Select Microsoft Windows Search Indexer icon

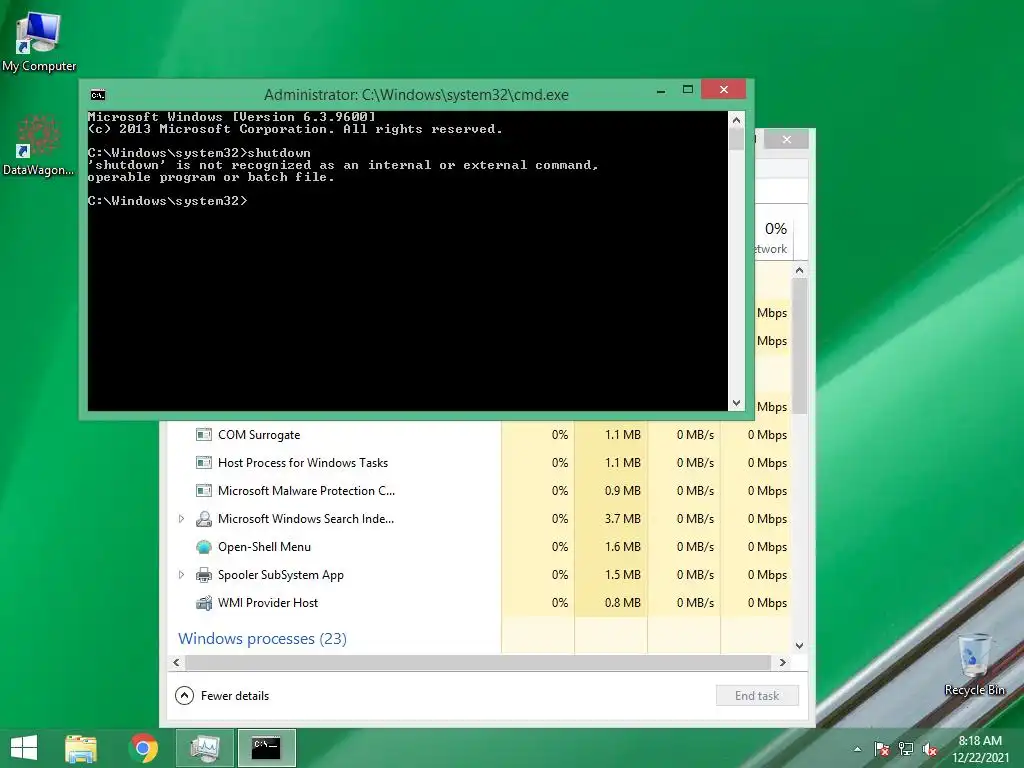pos(204,519)
